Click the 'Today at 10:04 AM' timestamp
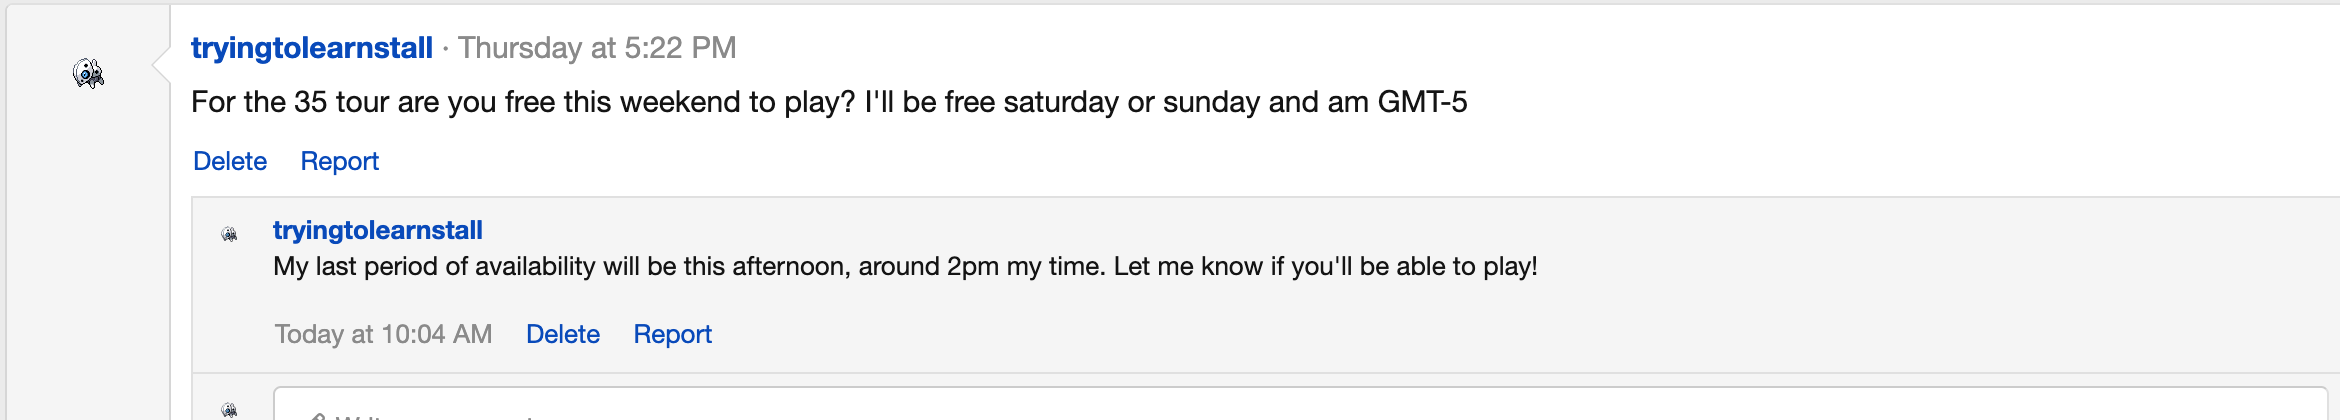Image resolution: width=2340 pixels, height=420 pixels. (384, 334)
